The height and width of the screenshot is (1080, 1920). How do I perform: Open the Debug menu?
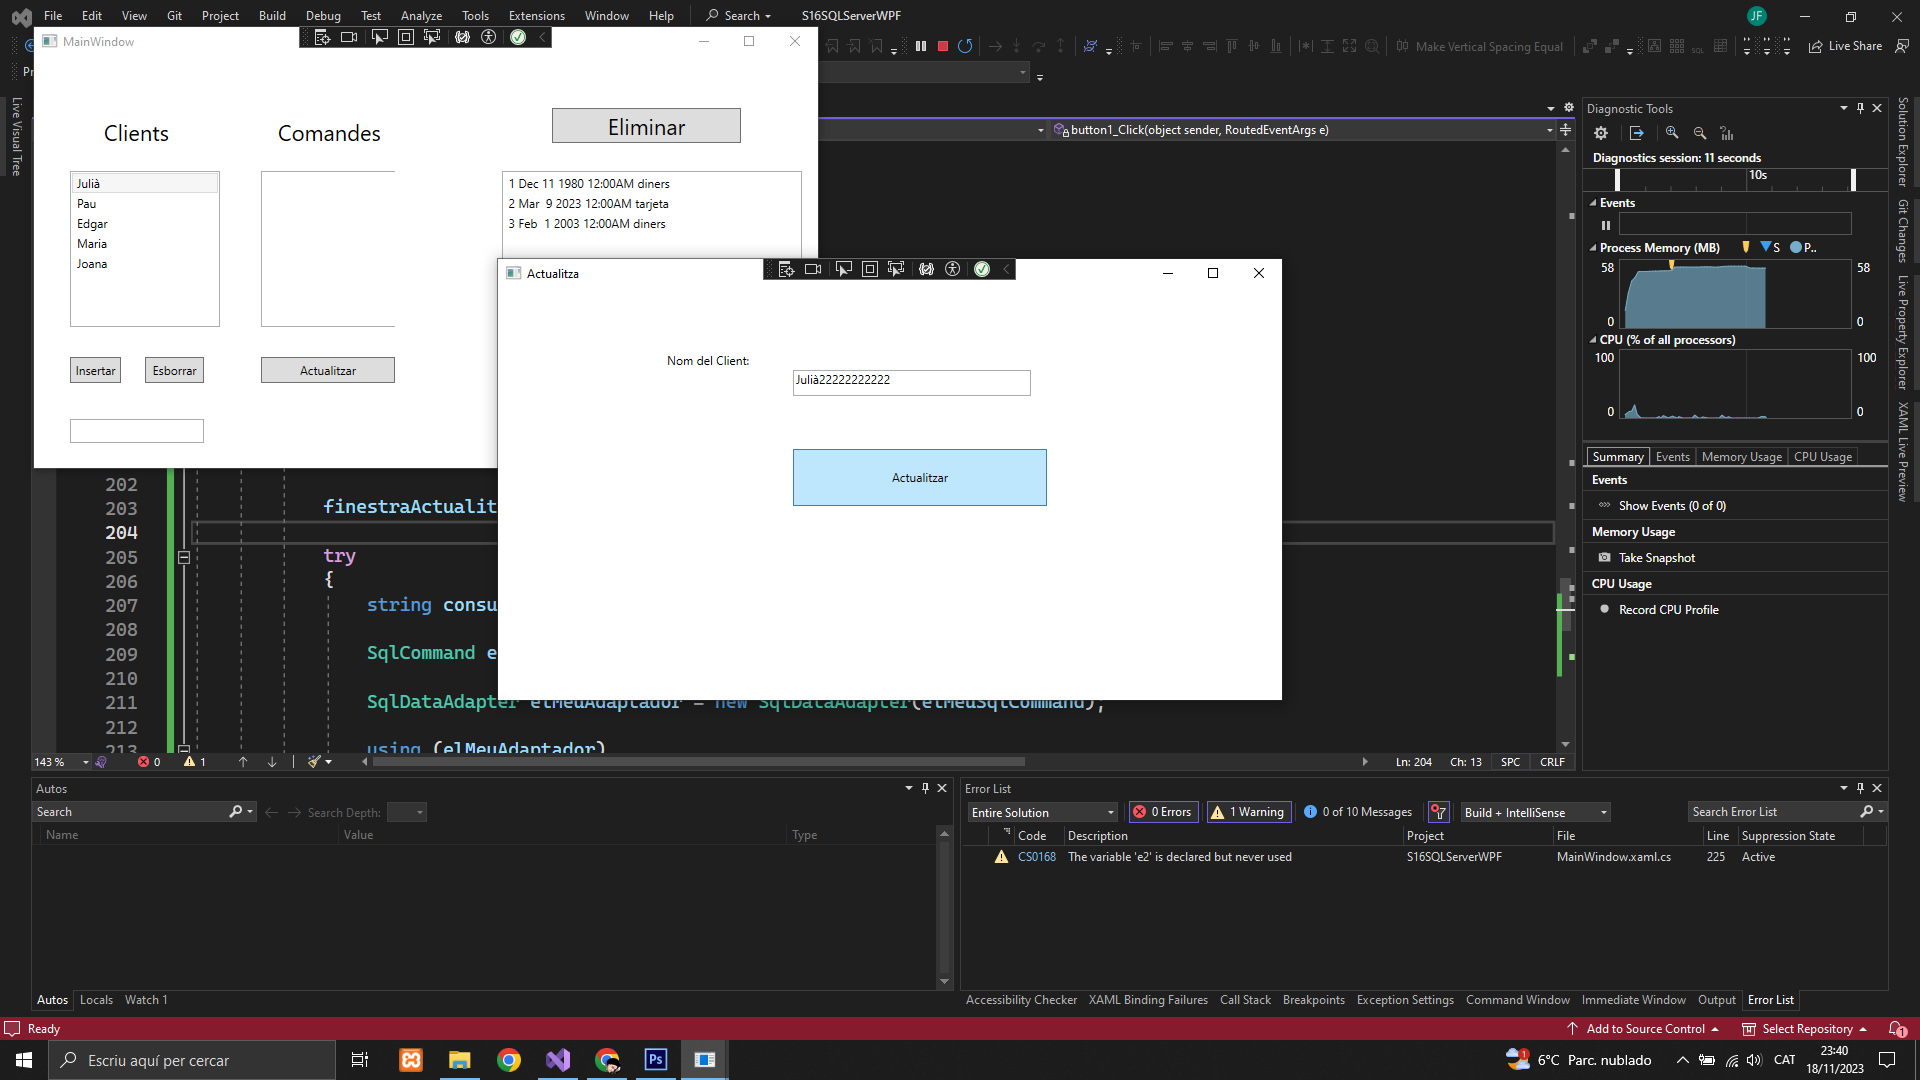(x=322, y=15)
